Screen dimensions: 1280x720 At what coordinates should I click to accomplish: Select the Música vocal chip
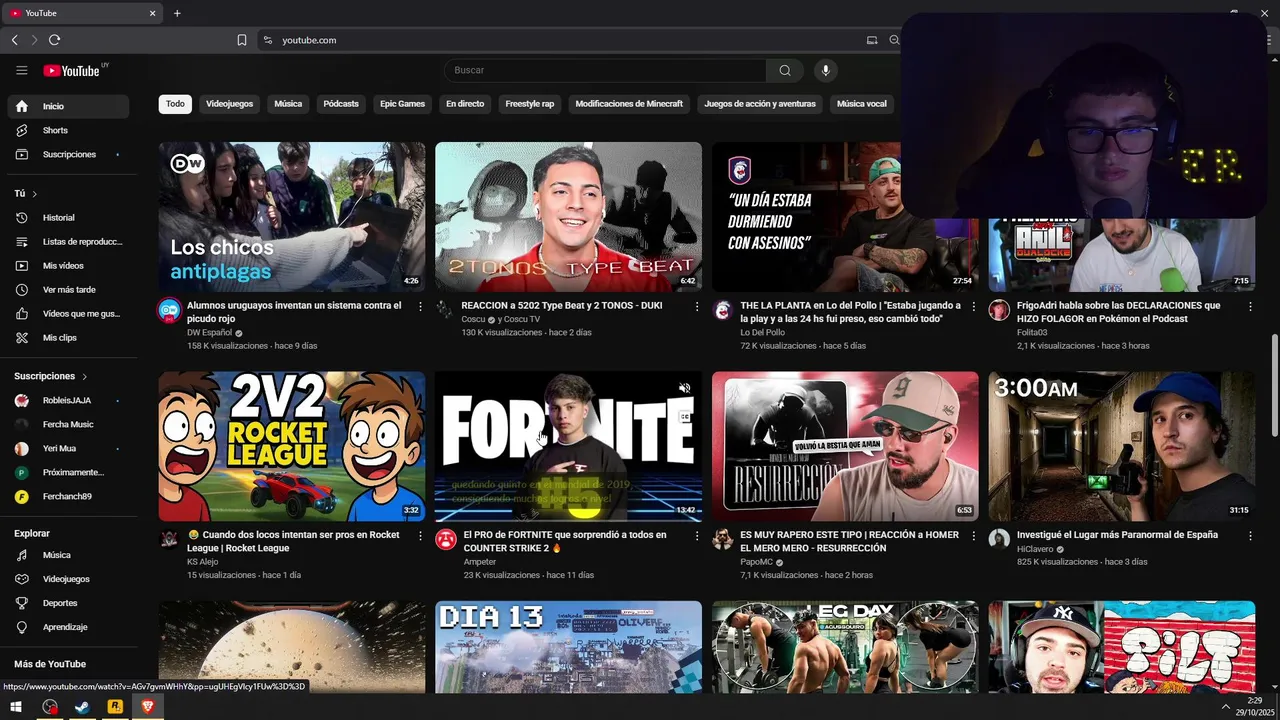862,104
